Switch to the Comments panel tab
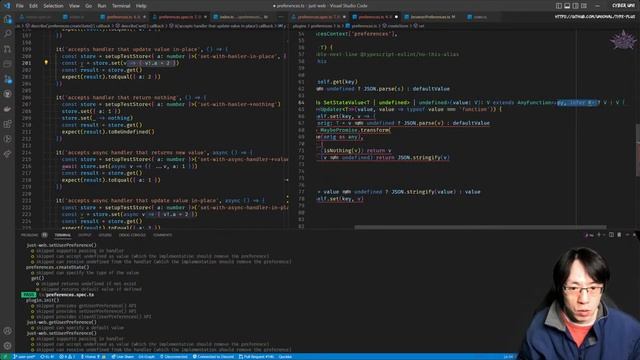Viewport: 640px width, 360px height. tap(162, 235)
